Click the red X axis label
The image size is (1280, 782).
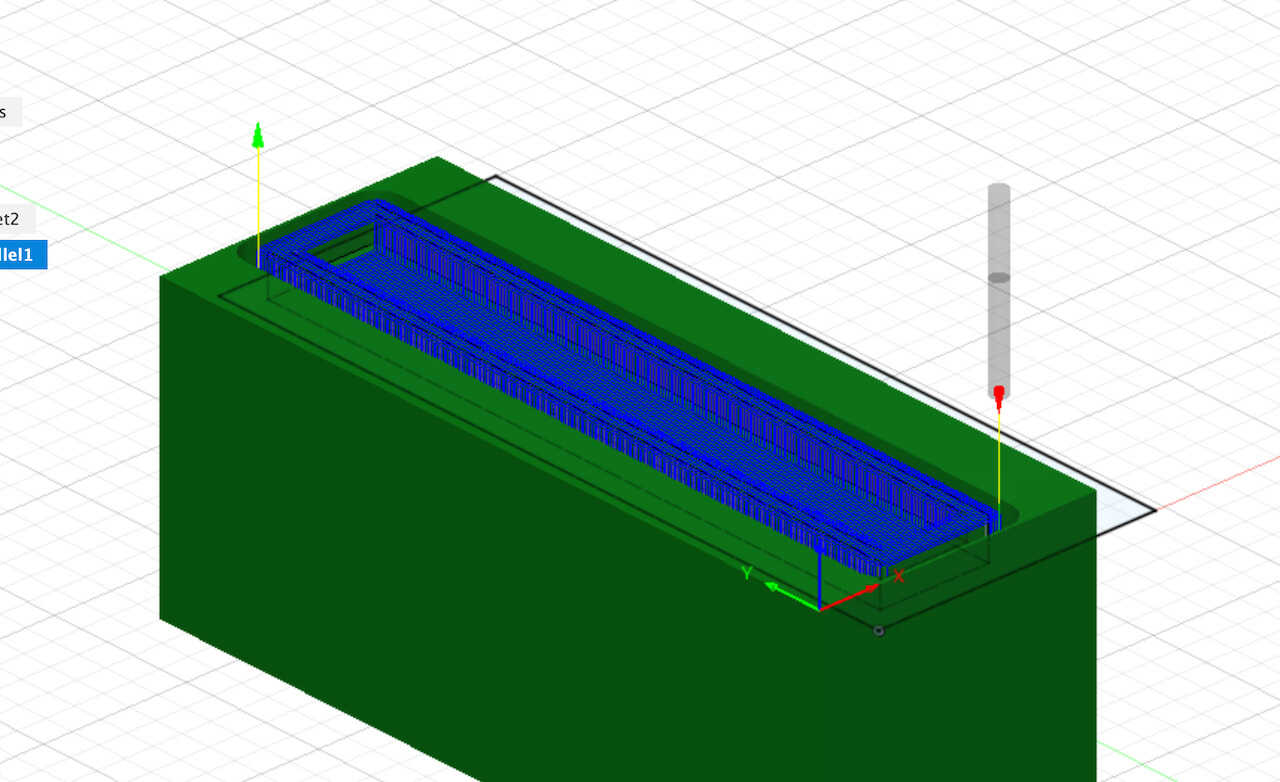pos(899,576)
